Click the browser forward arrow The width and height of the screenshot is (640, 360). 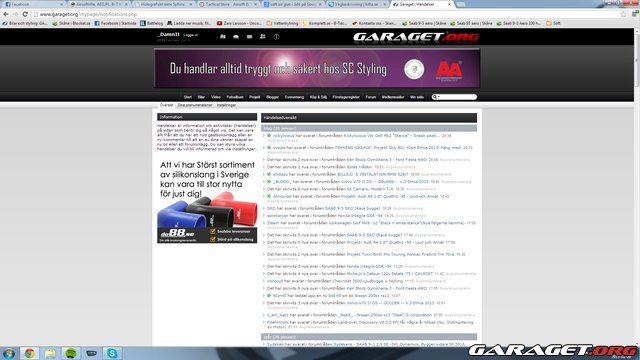tap(16, 14)
